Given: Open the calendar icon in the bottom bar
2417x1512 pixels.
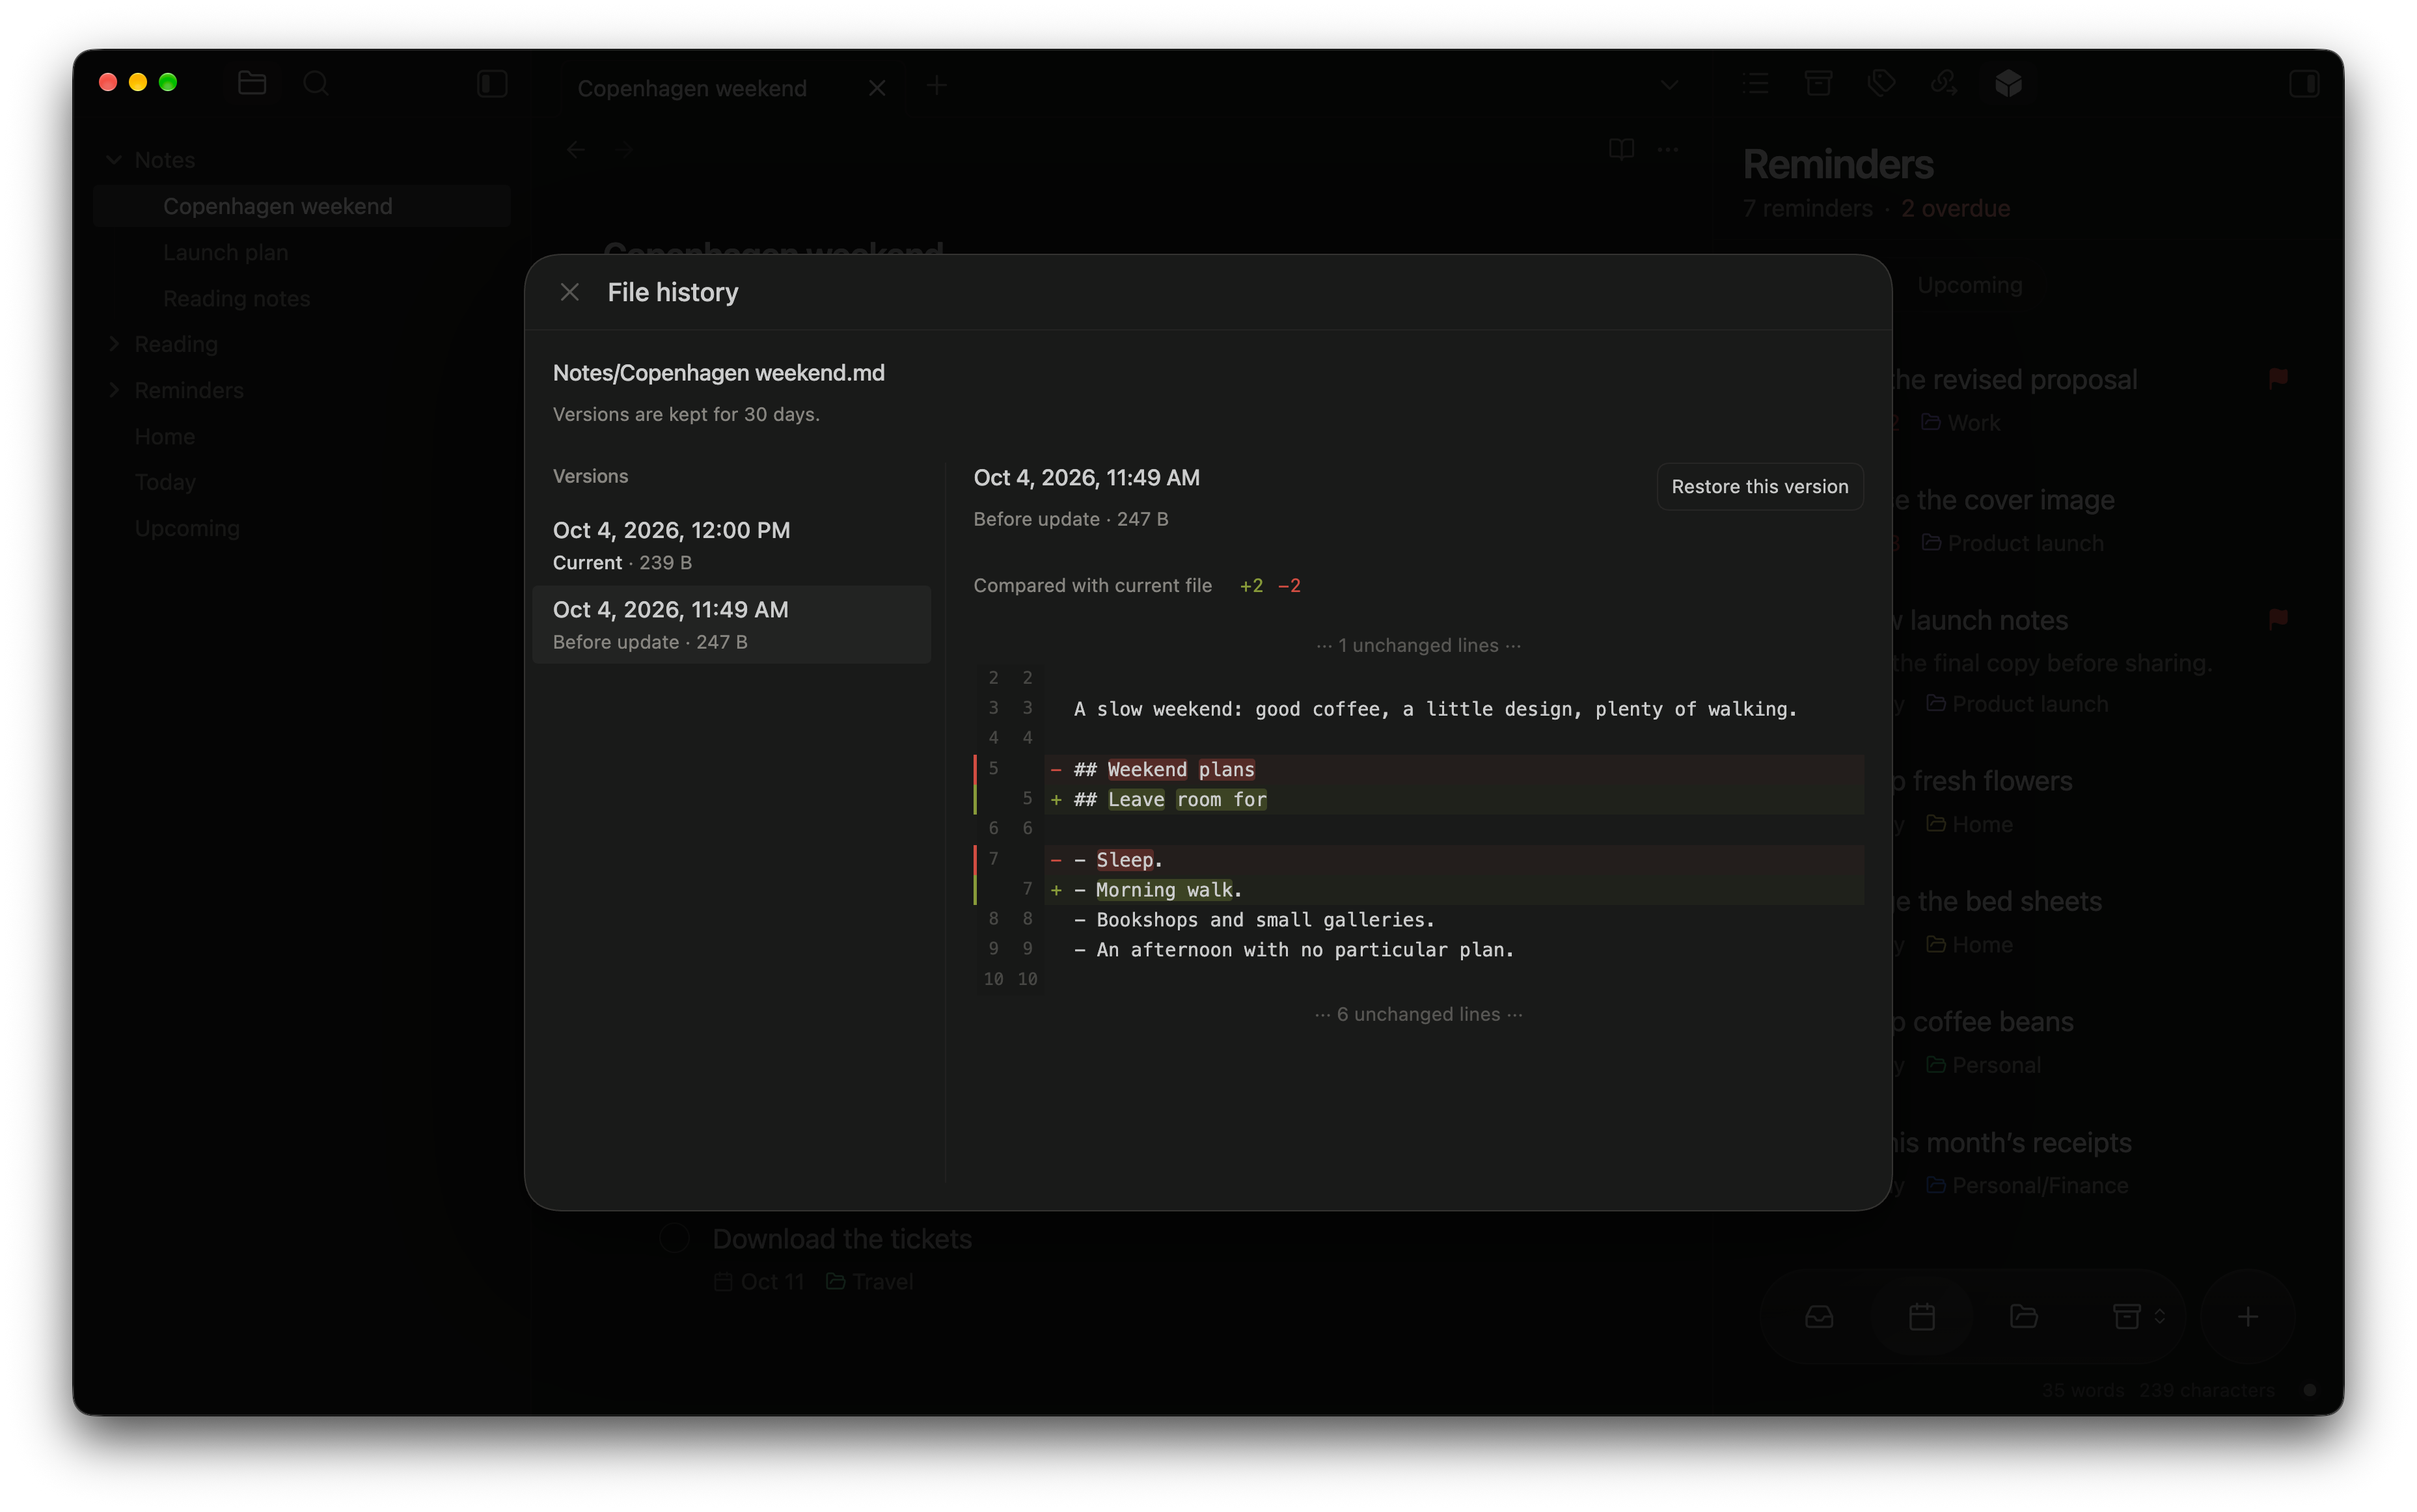Looking at the screenshot, I should (x=1921, y=1316).
